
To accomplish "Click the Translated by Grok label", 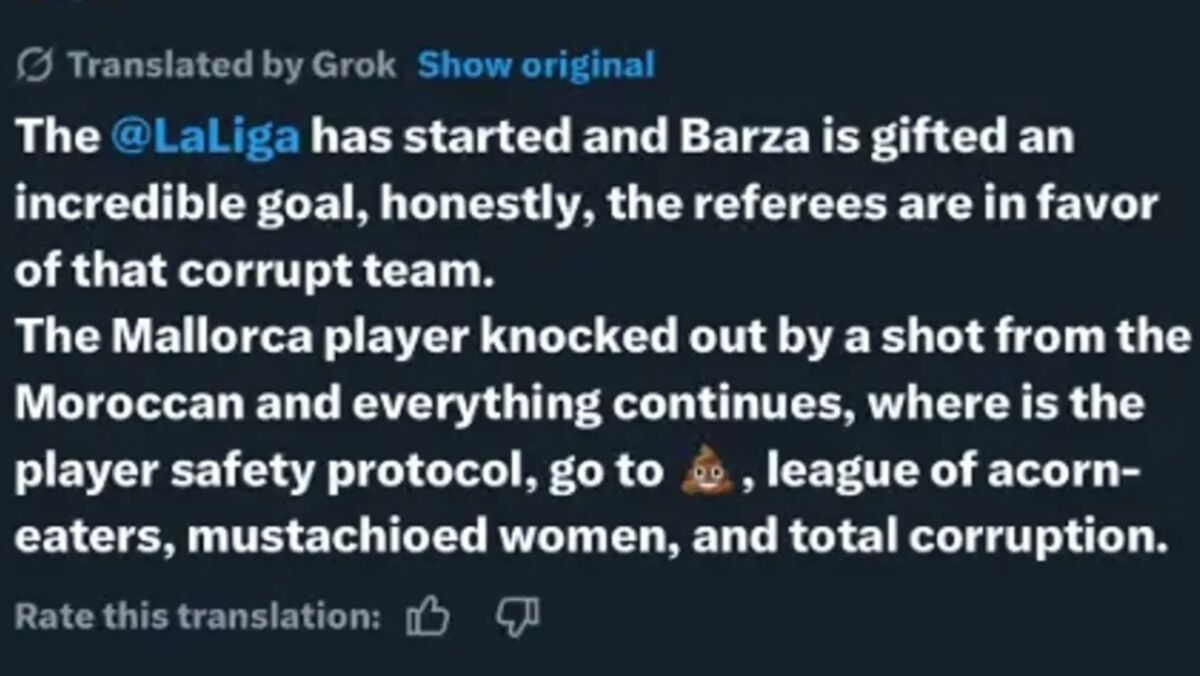I will [231, 66].
